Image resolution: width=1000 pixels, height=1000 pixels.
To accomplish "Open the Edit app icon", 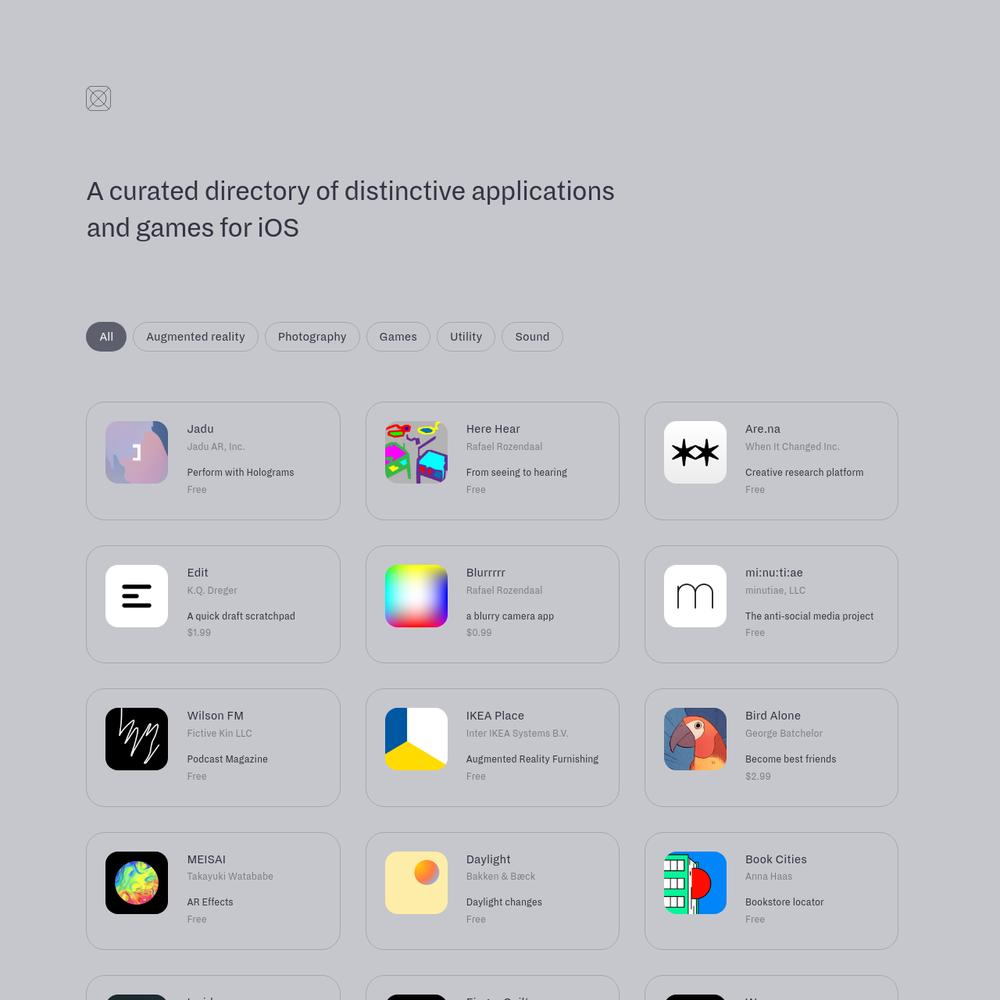I will click(136, 596).
